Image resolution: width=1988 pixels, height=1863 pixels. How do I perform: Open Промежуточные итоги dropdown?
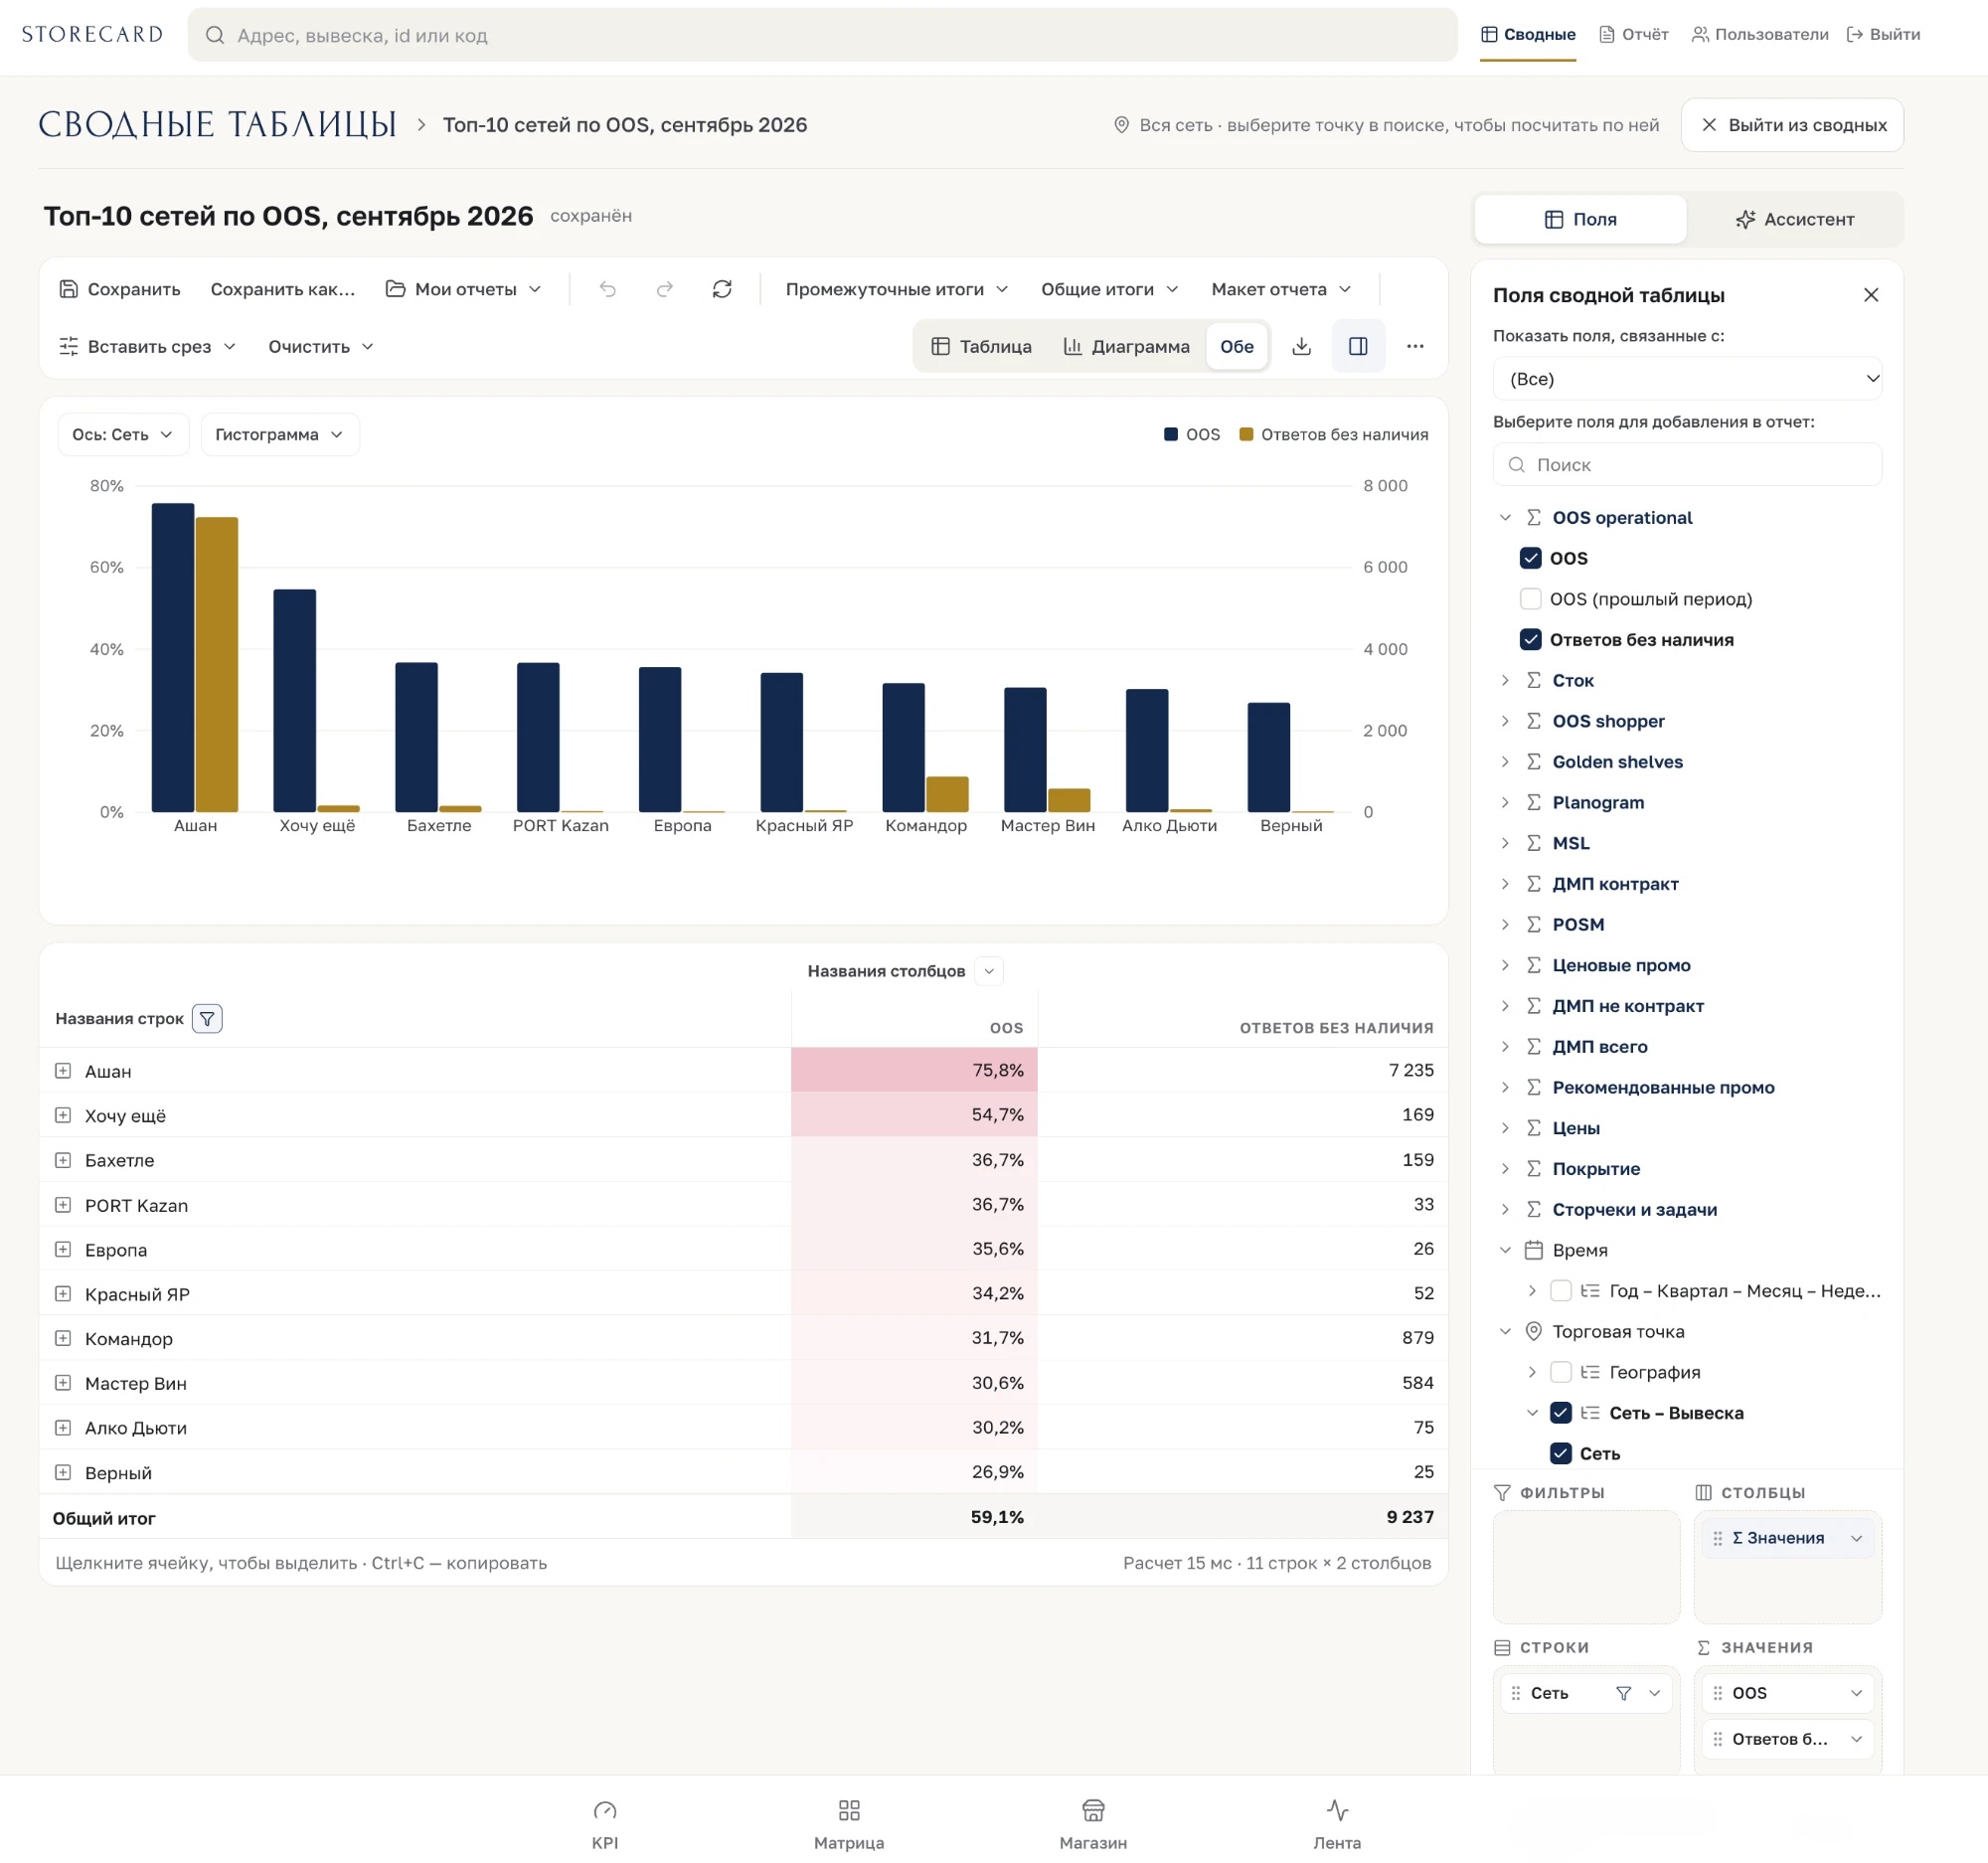pyautogui.click(x=896, y=289)
